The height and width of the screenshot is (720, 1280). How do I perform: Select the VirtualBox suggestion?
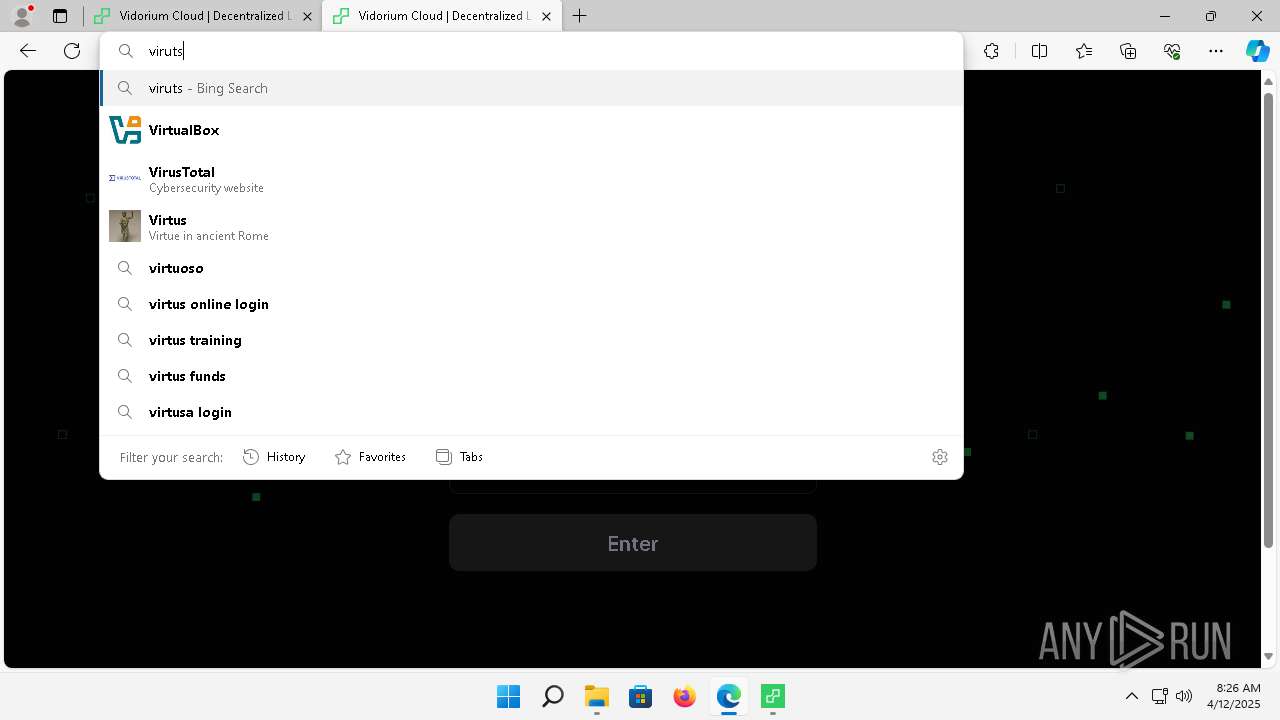pos(531,130)
